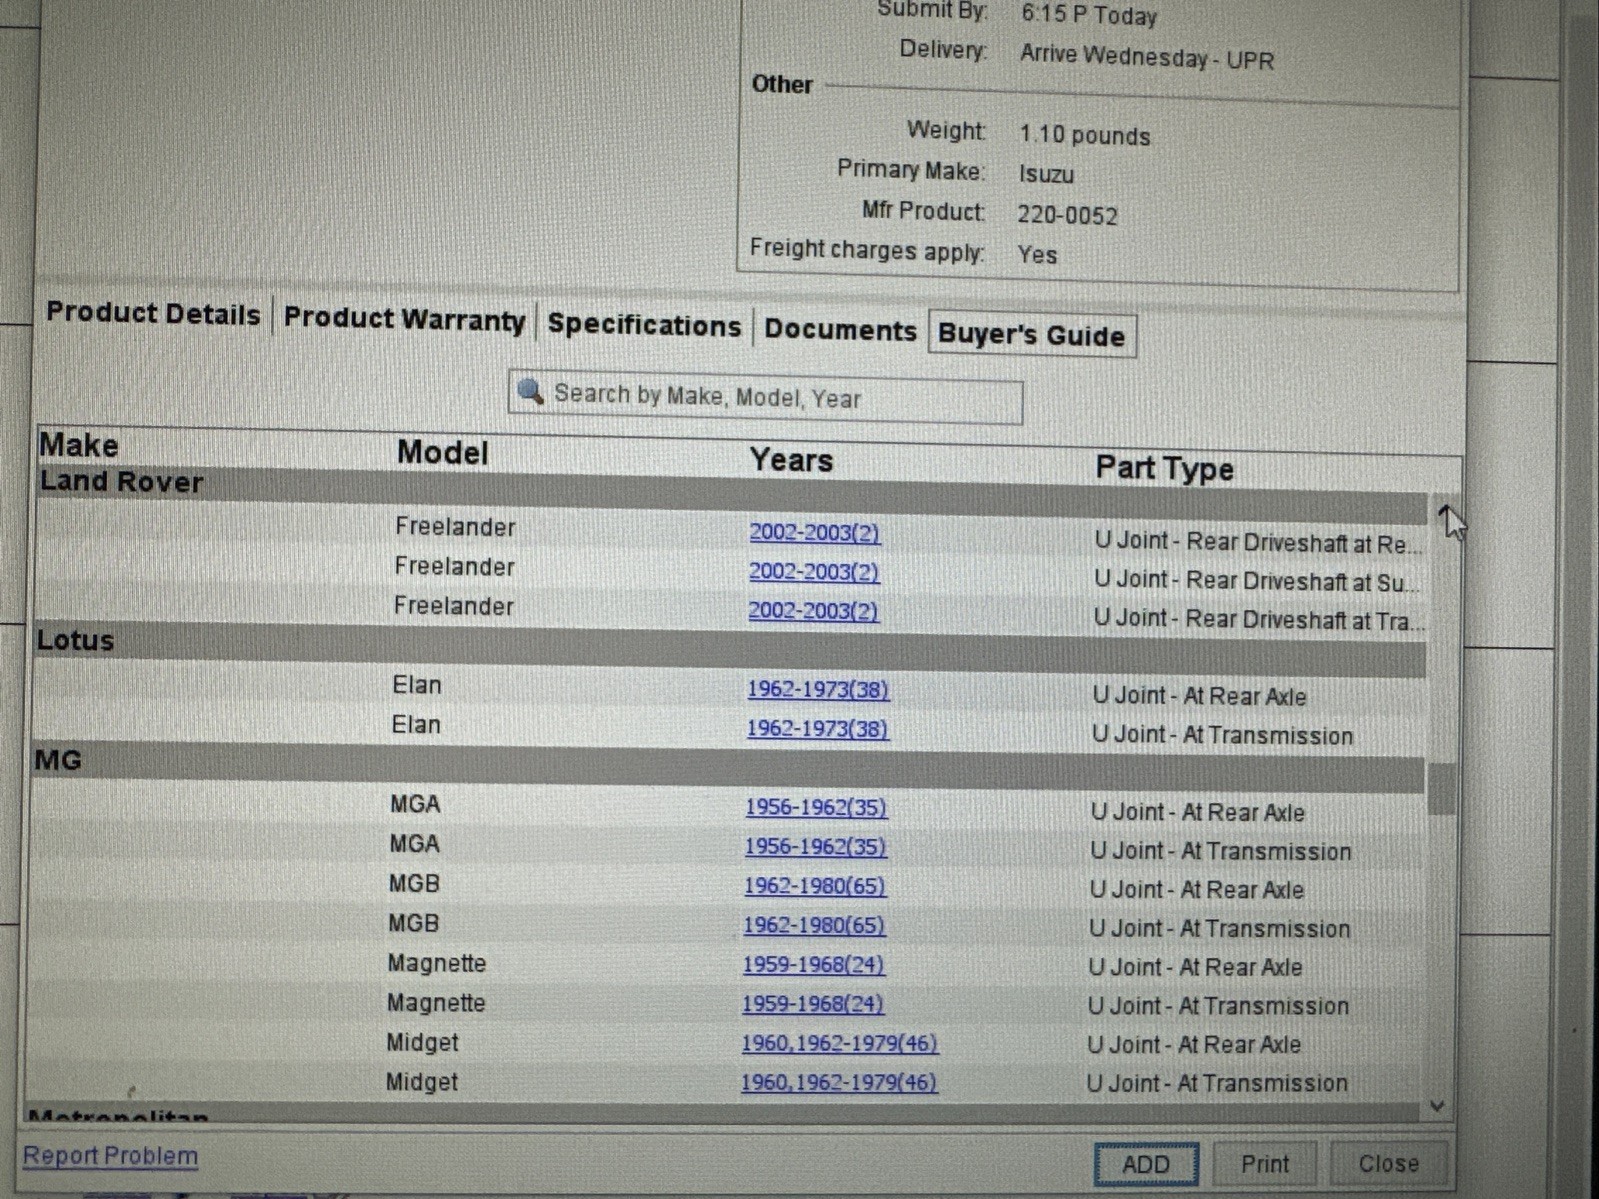Click the Make column header
This screenshot has width=1599, height=1199.
[78, 445]
